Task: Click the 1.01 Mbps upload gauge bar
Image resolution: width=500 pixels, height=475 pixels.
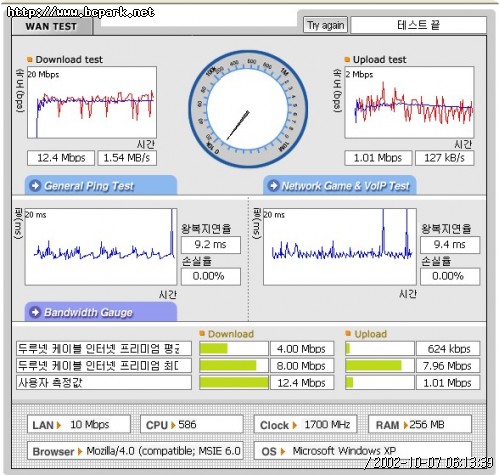Action: click(380, 383)
